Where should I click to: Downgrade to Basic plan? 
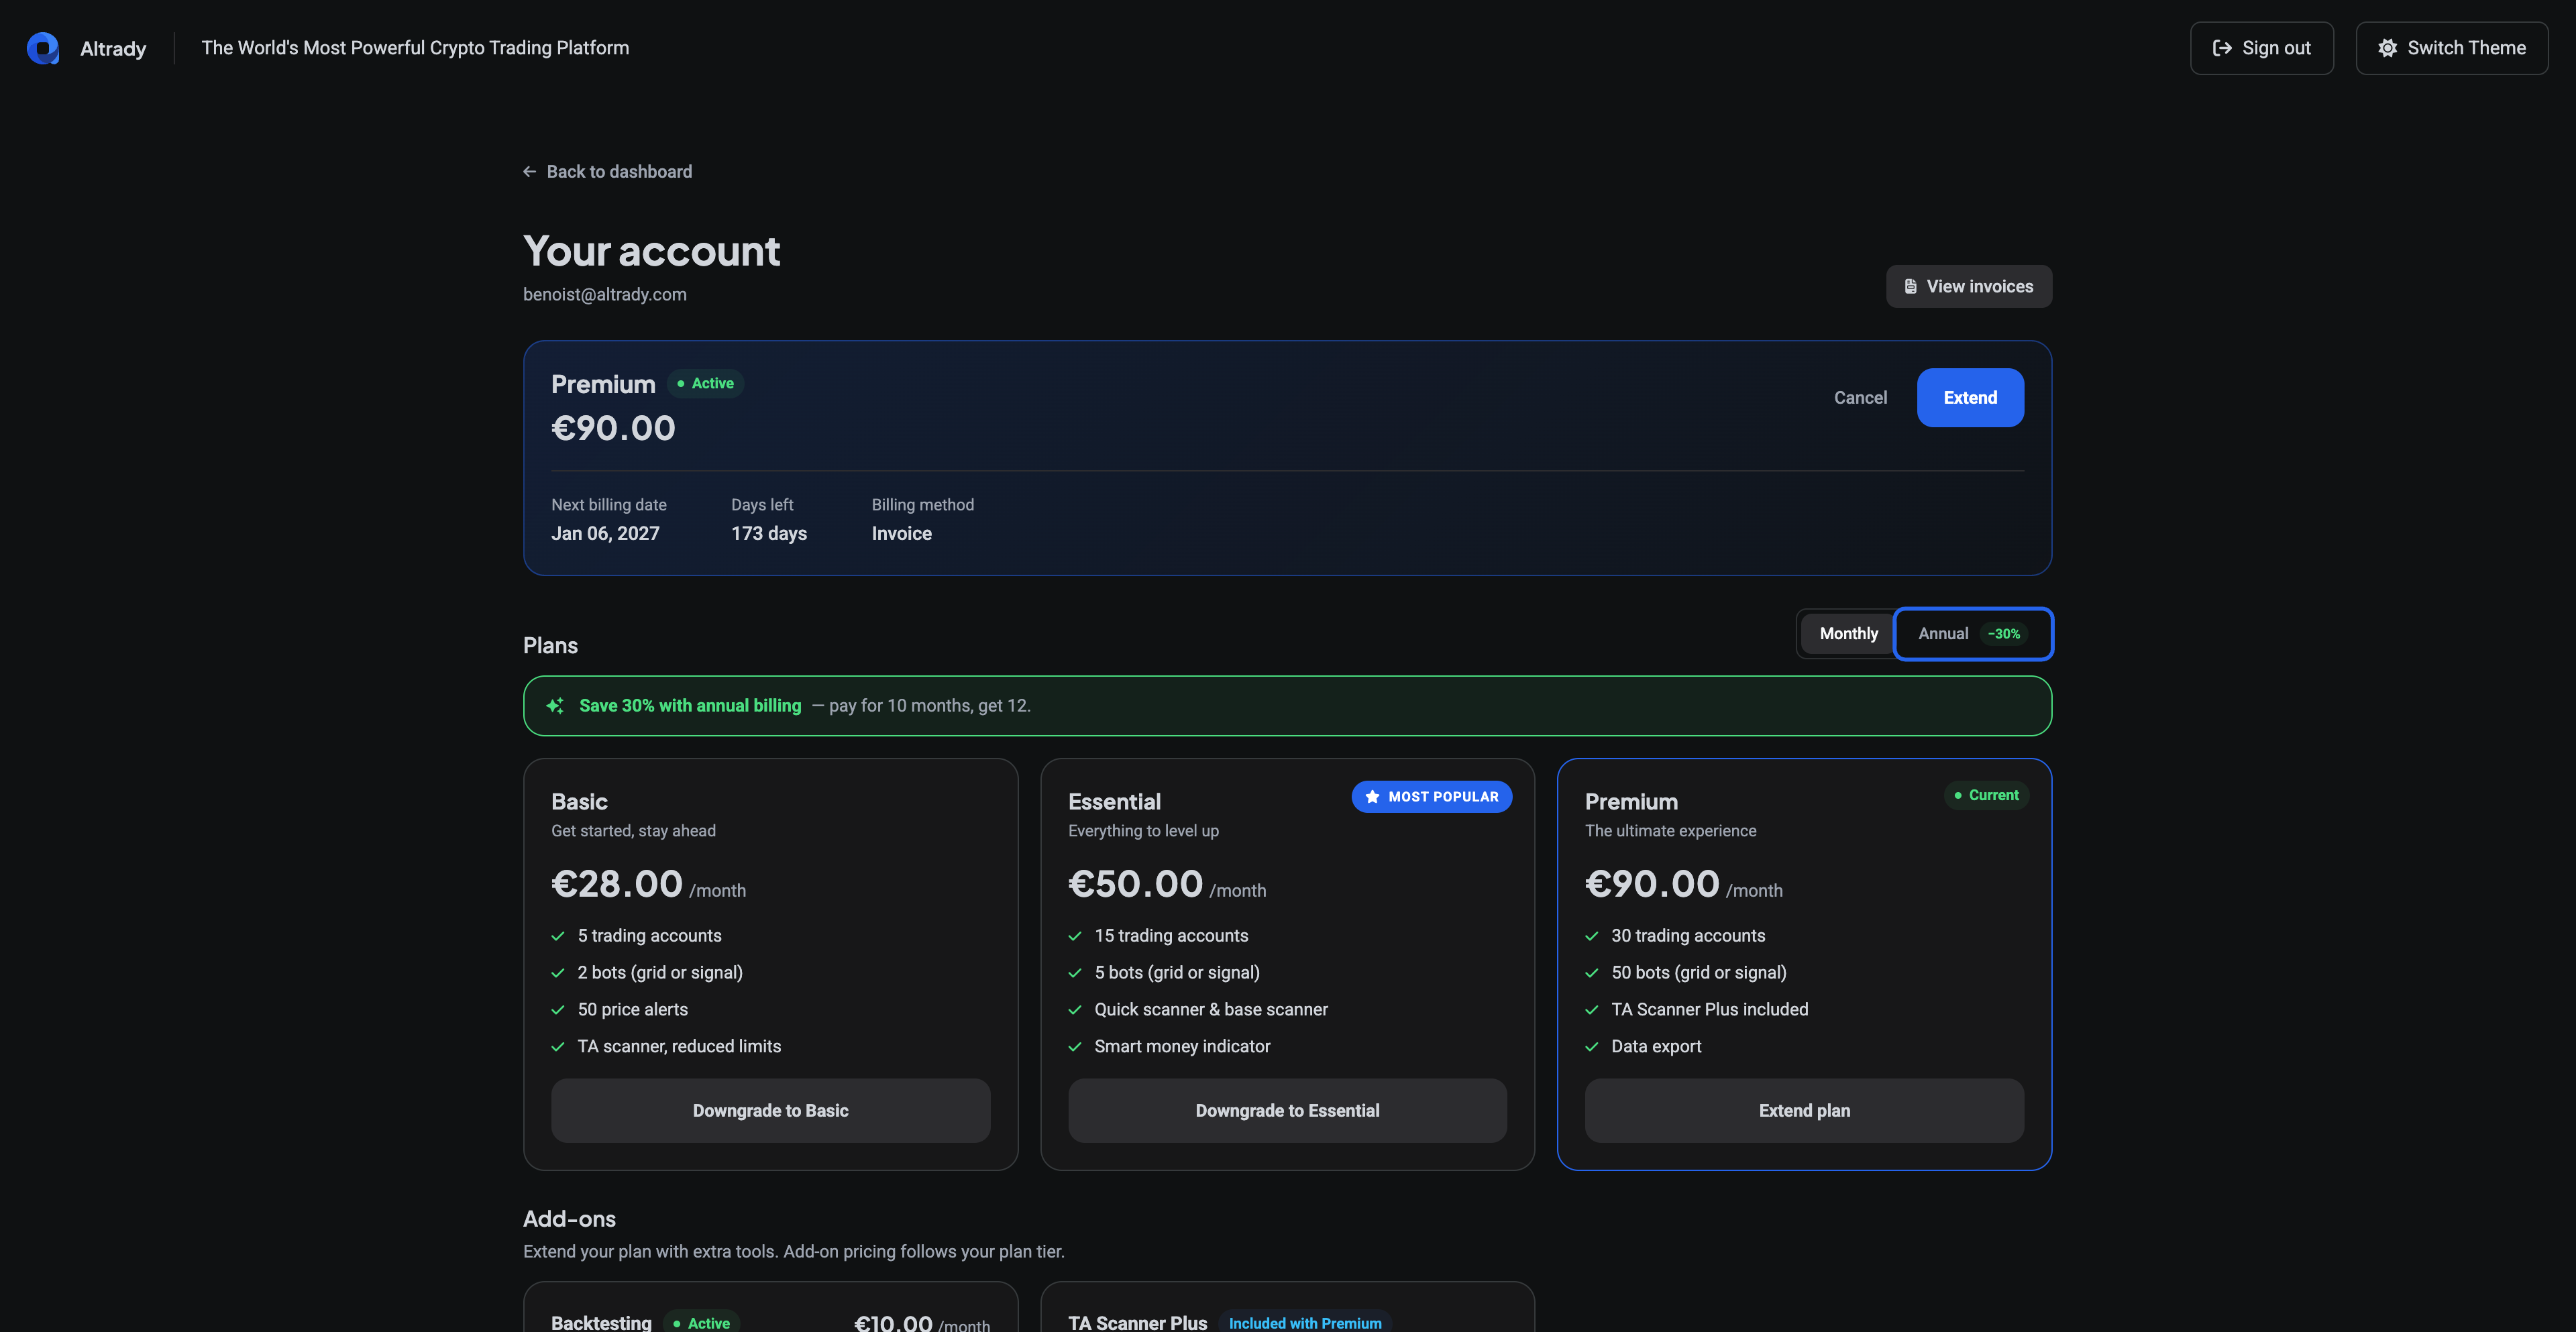(770, 1111)
